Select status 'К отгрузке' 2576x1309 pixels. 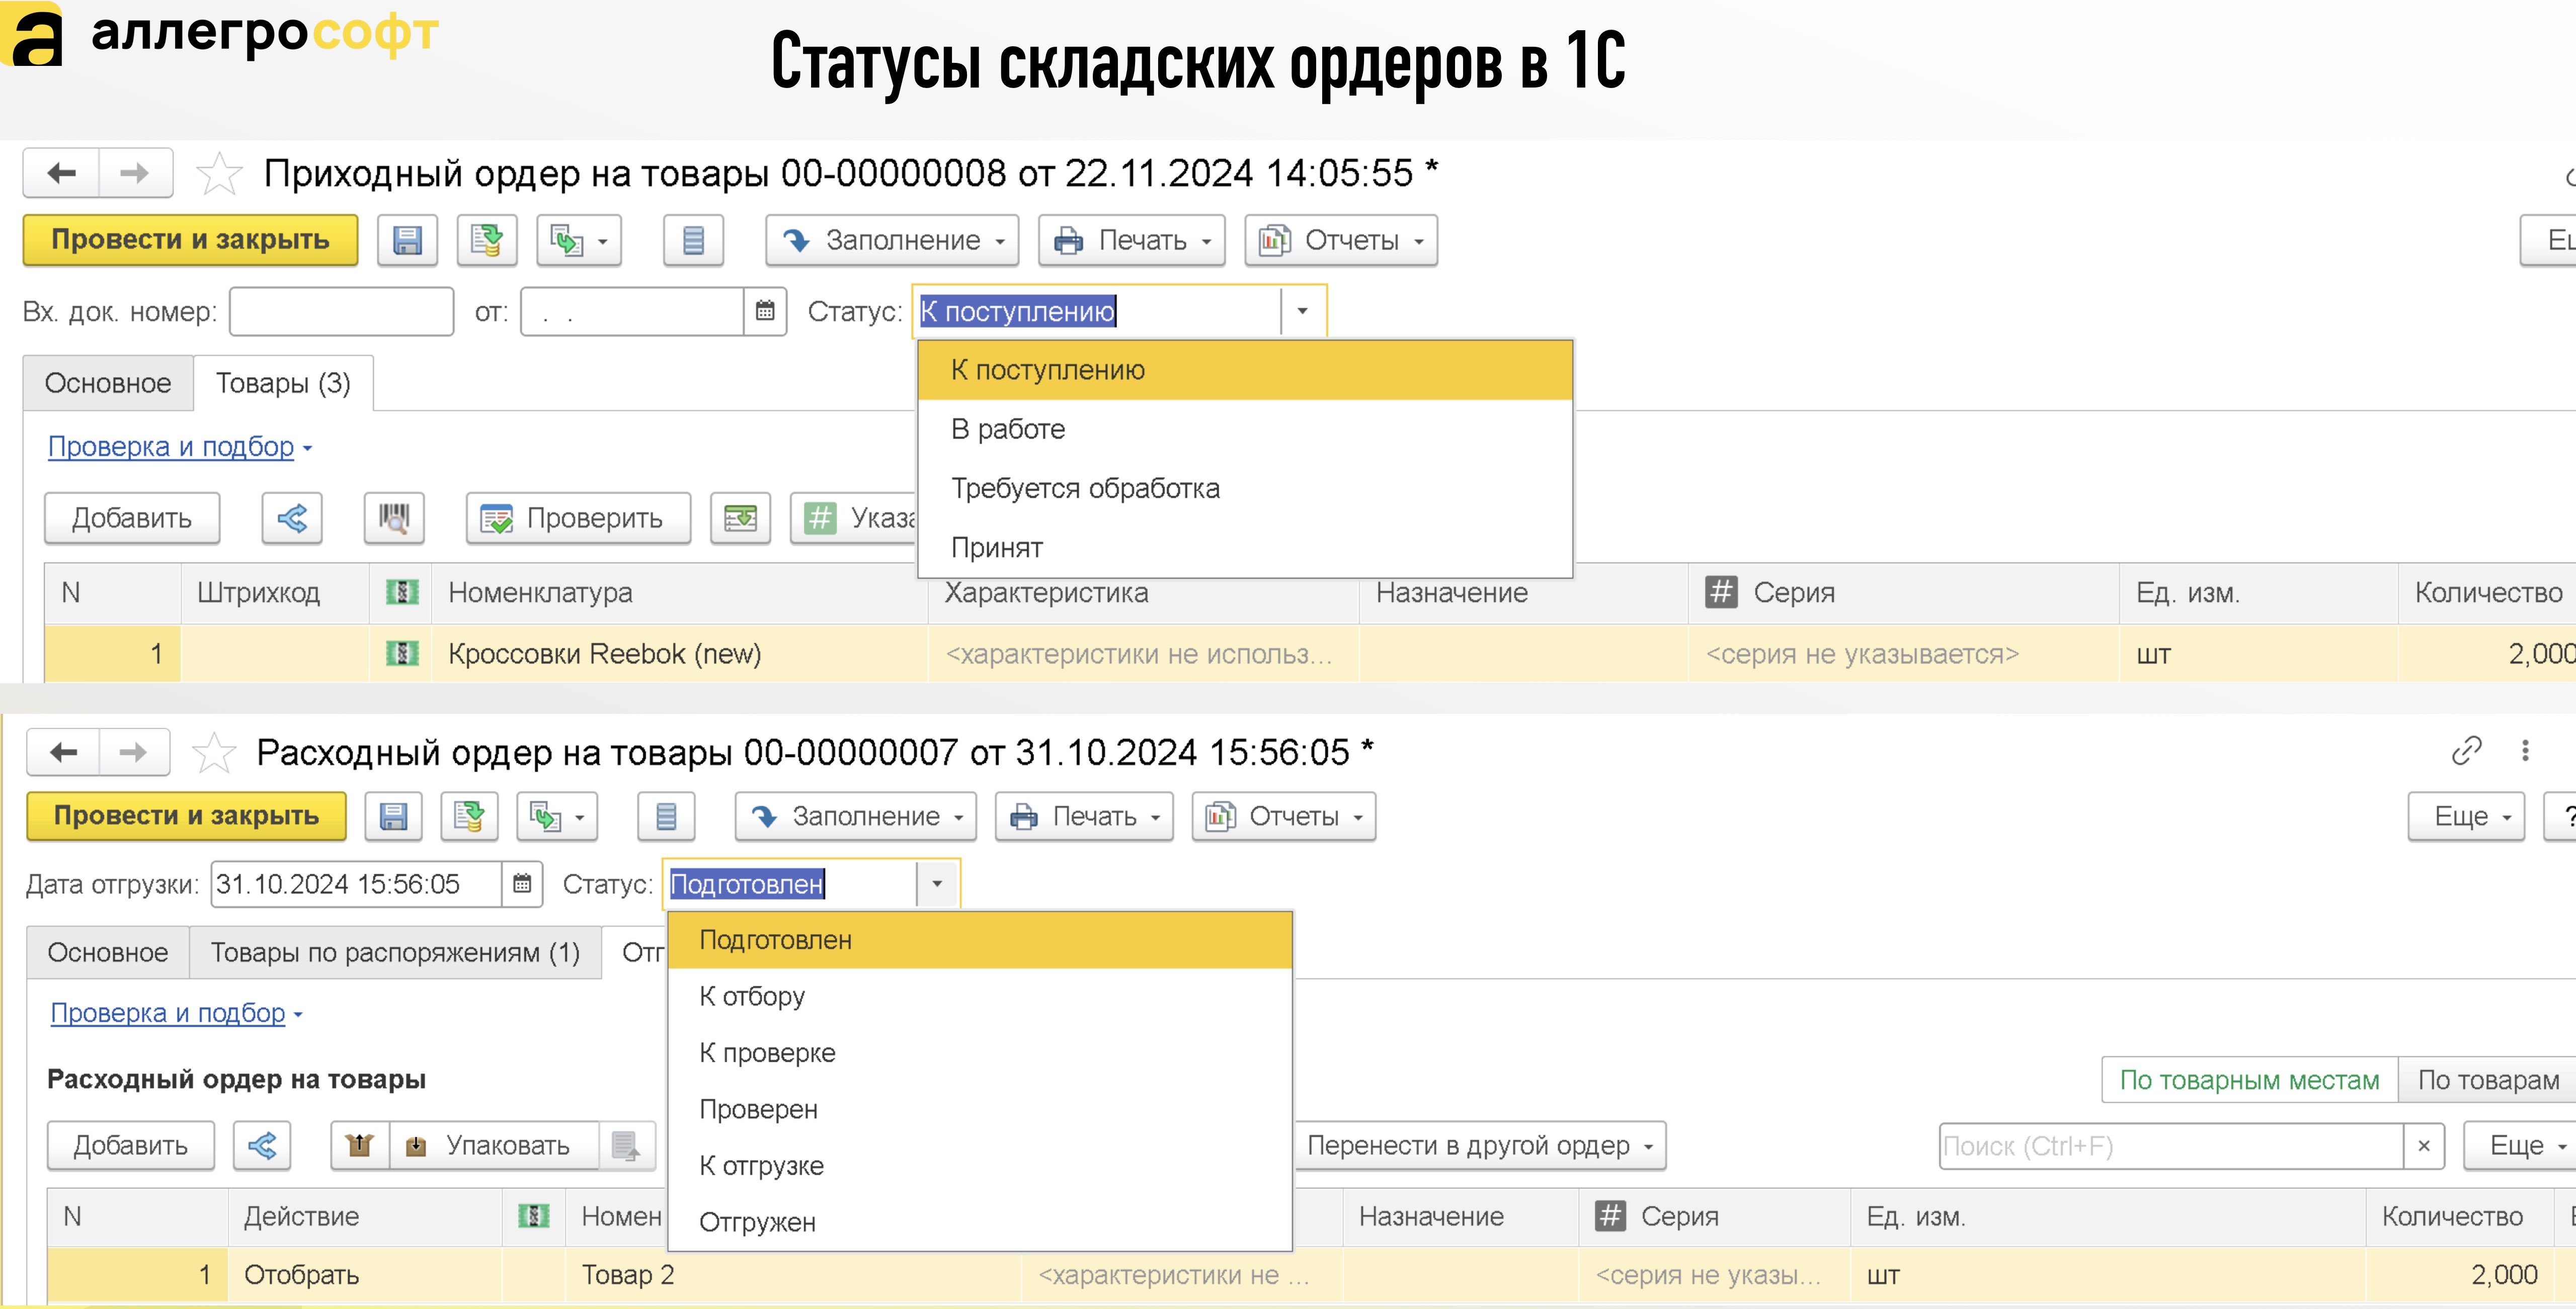[980, 1166]
